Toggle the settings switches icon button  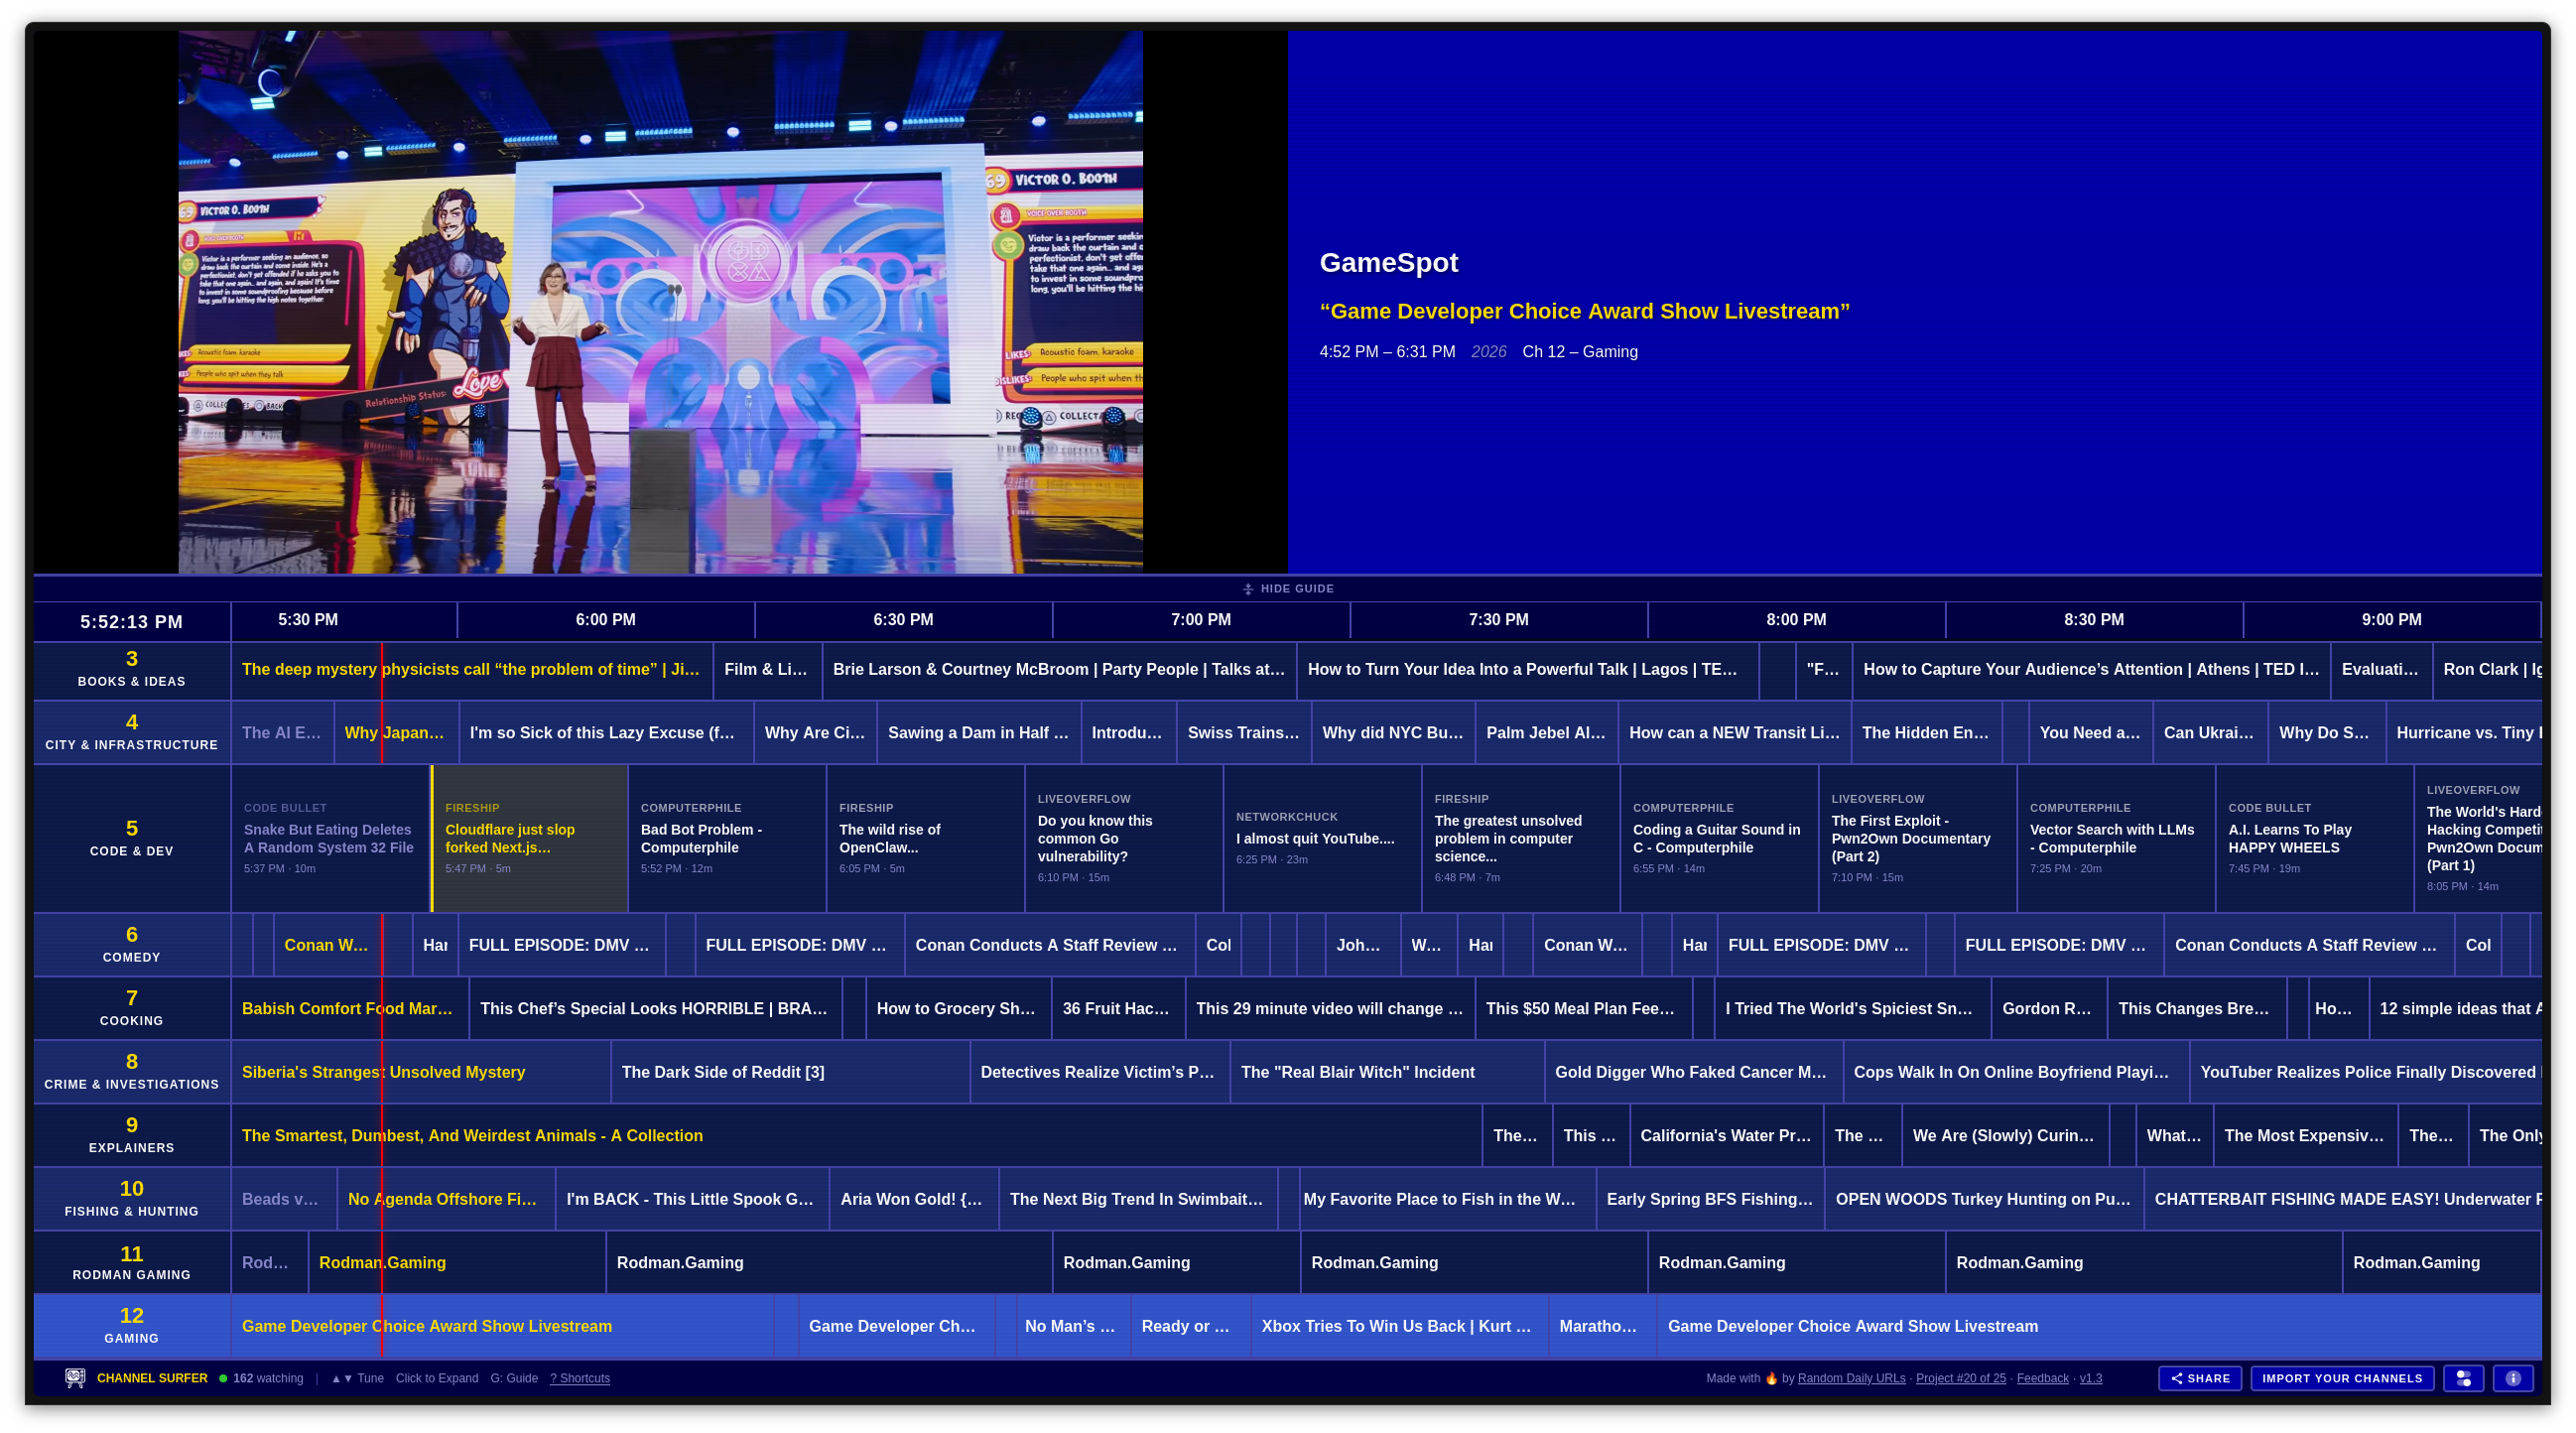coord(2463,1378)
